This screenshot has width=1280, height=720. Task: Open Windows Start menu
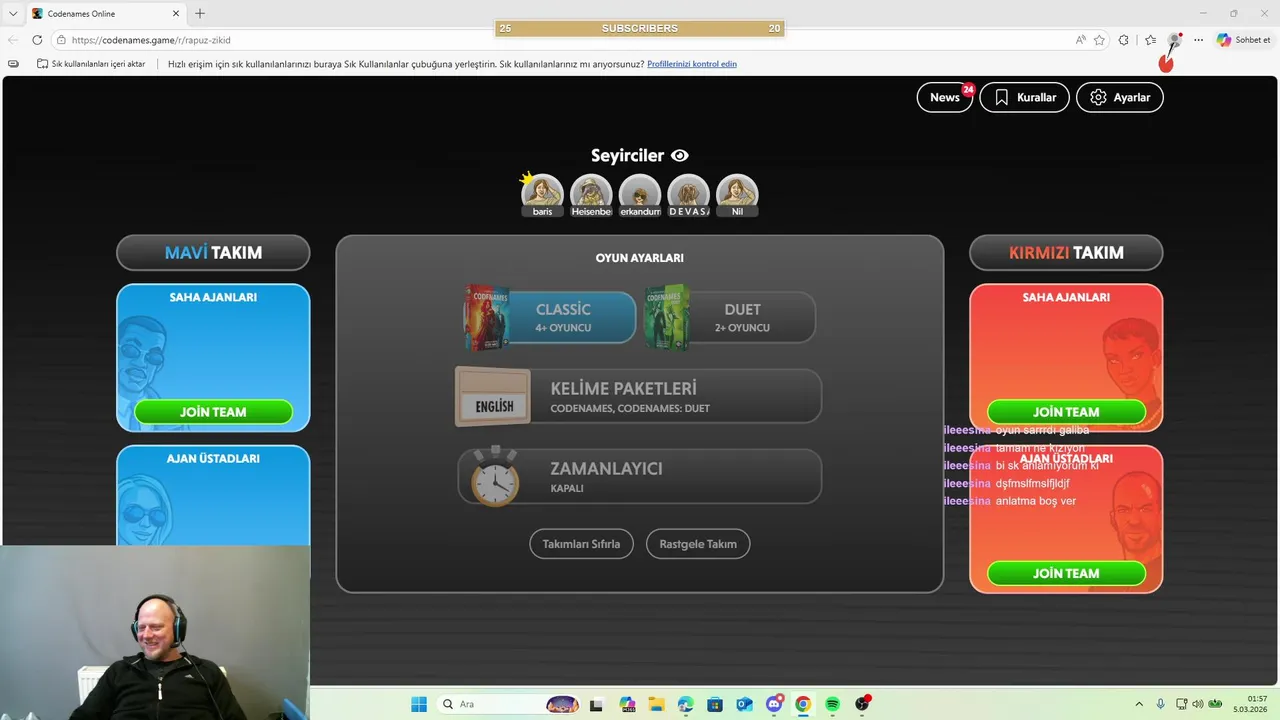[418, 704]
